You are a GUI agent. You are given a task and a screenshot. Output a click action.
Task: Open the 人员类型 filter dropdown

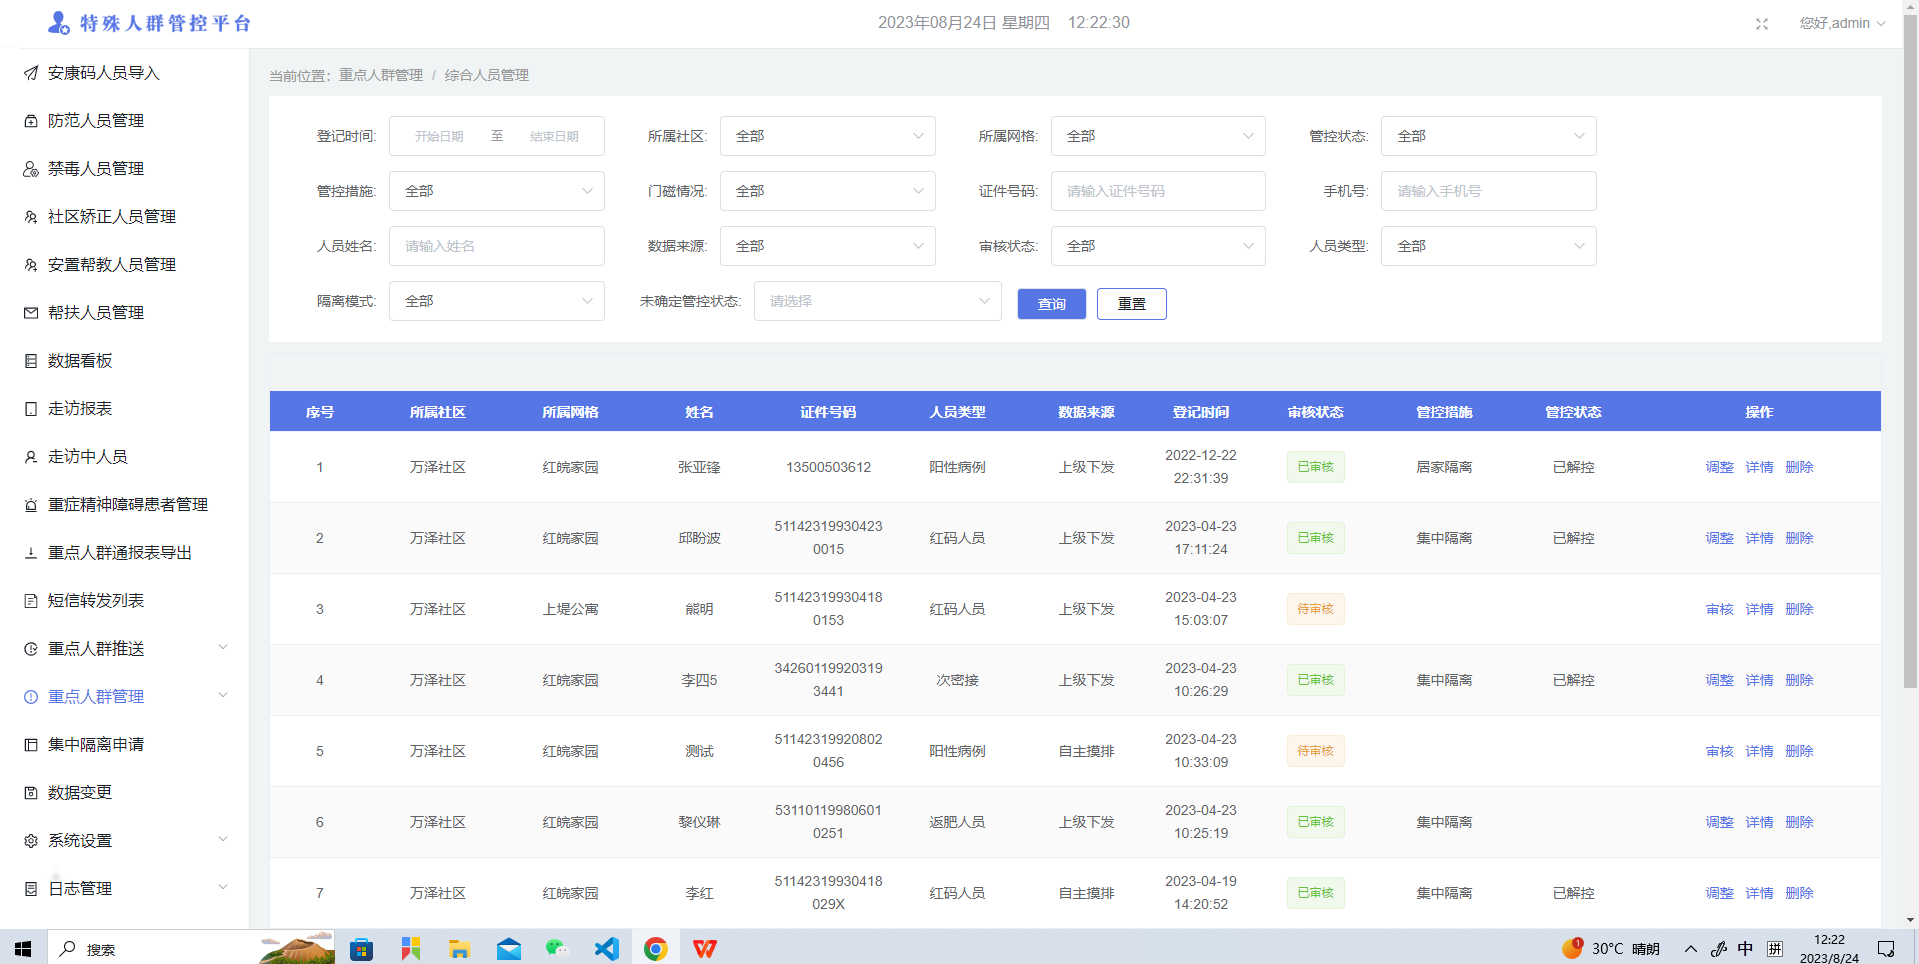1488,246
